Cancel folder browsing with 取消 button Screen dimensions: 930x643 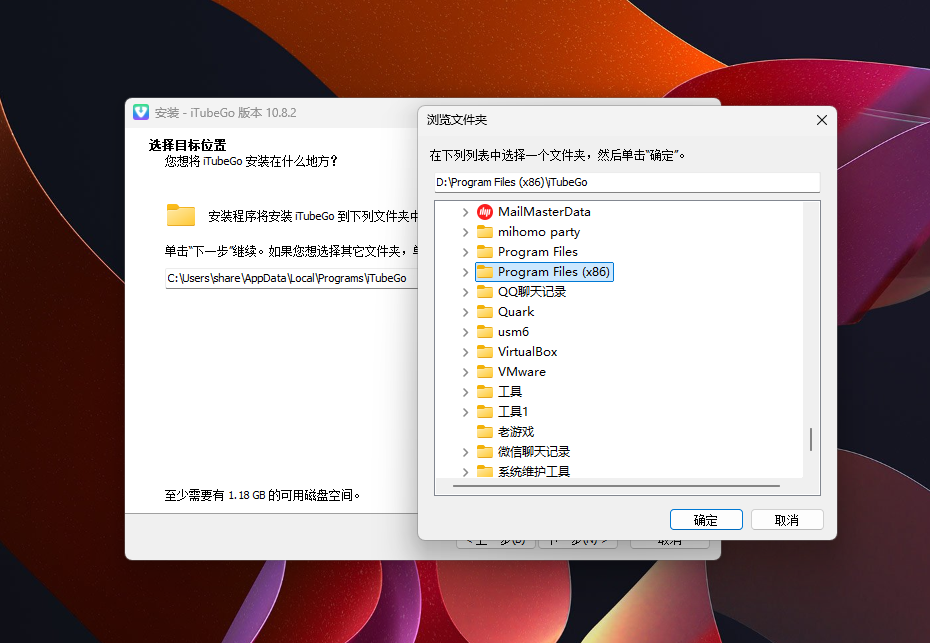click(x=786, y=520)
